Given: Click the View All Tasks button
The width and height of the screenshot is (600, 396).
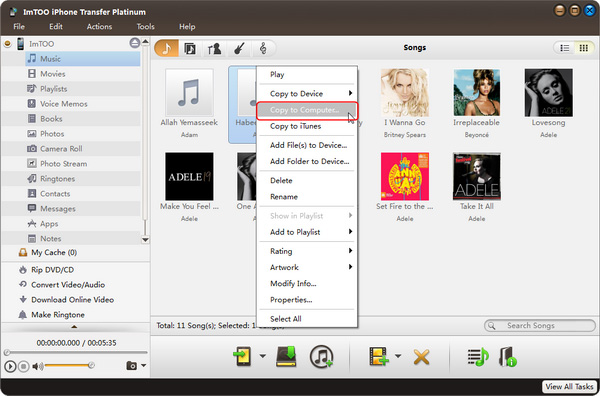Looking at the screenshot, I should [570, 386].
